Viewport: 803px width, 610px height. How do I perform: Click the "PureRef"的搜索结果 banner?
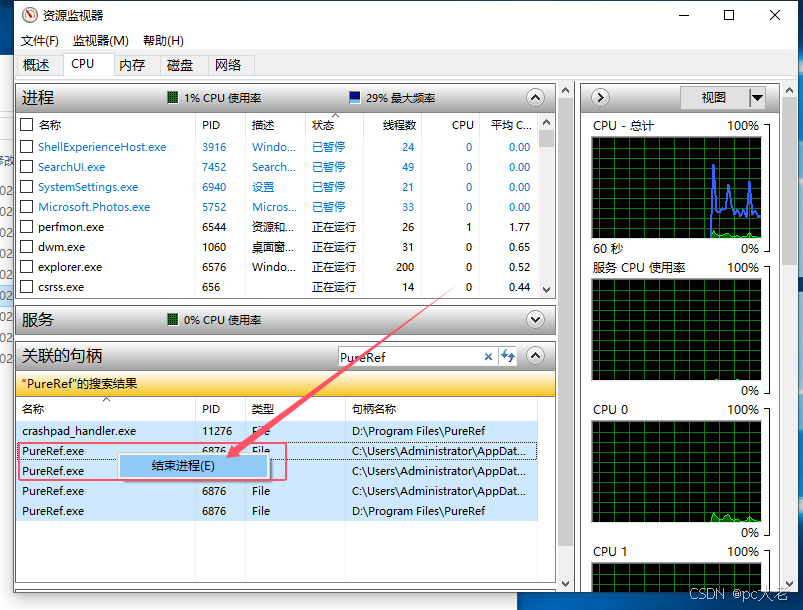285,384
